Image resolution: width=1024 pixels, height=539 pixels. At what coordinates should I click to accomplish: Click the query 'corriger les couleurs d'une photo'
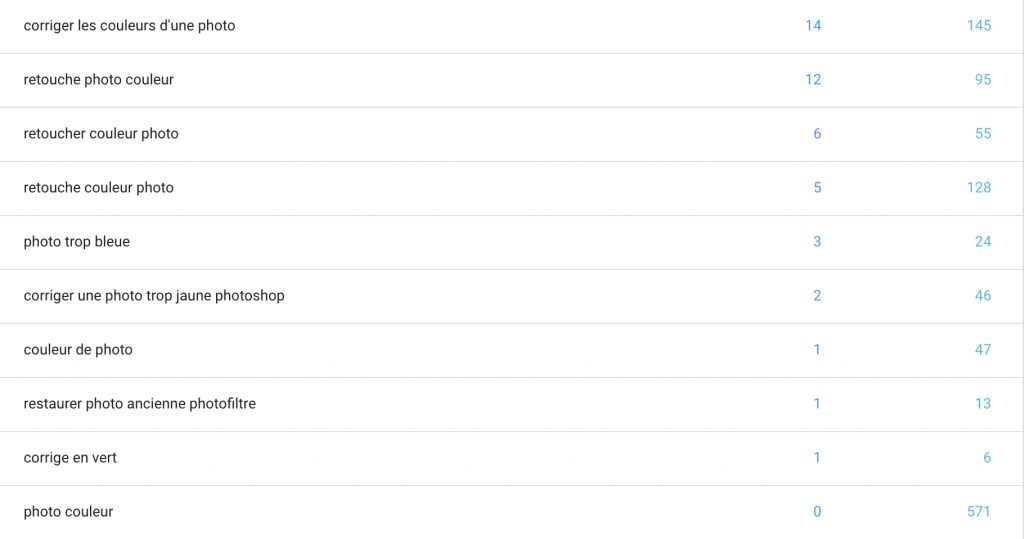click(129, 25)
